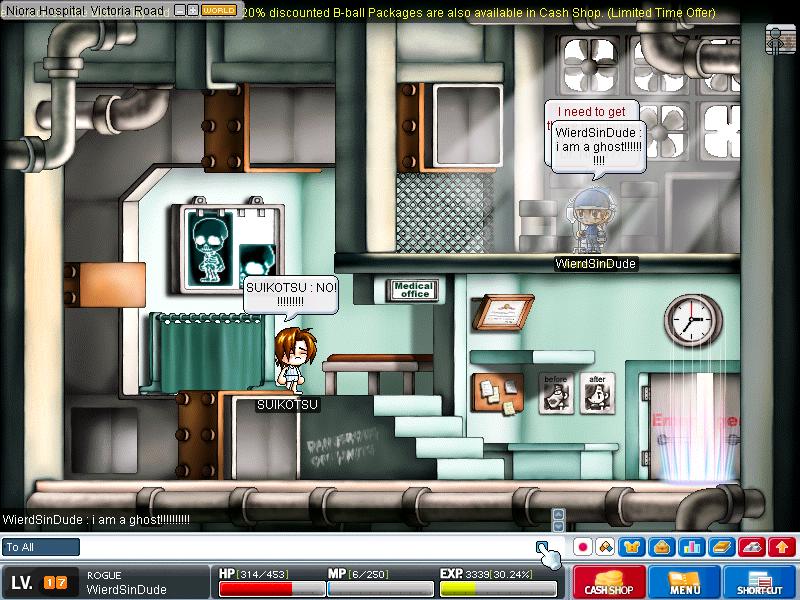The height and width of the screenshot is (600, 800).
Task: Click the WierdSinDude name tag under ghost
Action: point(595,264)
